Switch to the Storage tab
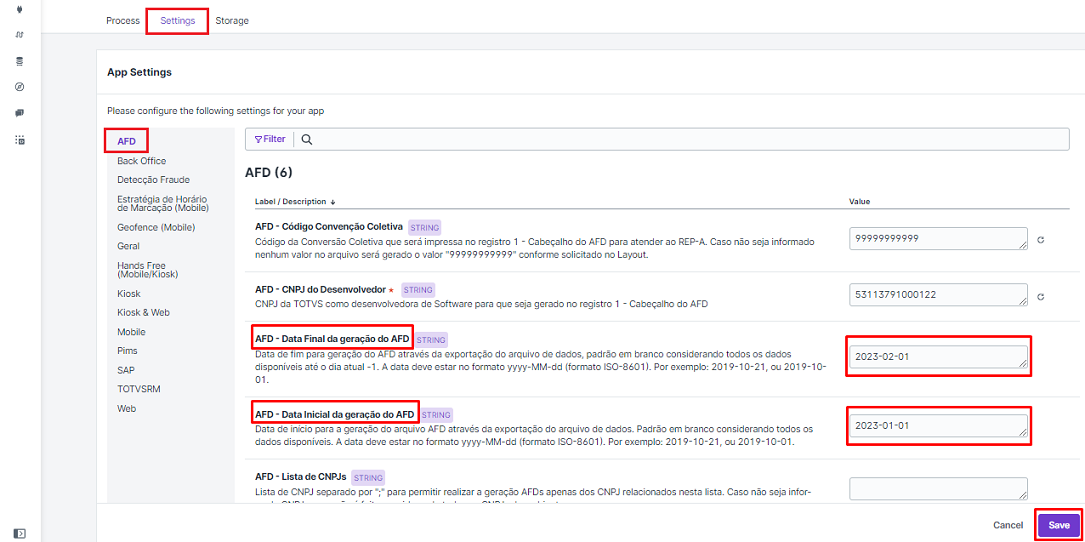 click(x=232, y=21)
